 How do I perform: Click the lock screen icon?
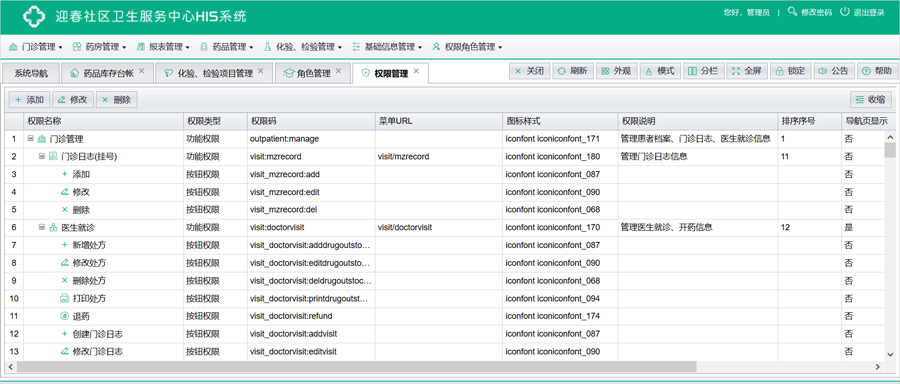pos(779,71)
